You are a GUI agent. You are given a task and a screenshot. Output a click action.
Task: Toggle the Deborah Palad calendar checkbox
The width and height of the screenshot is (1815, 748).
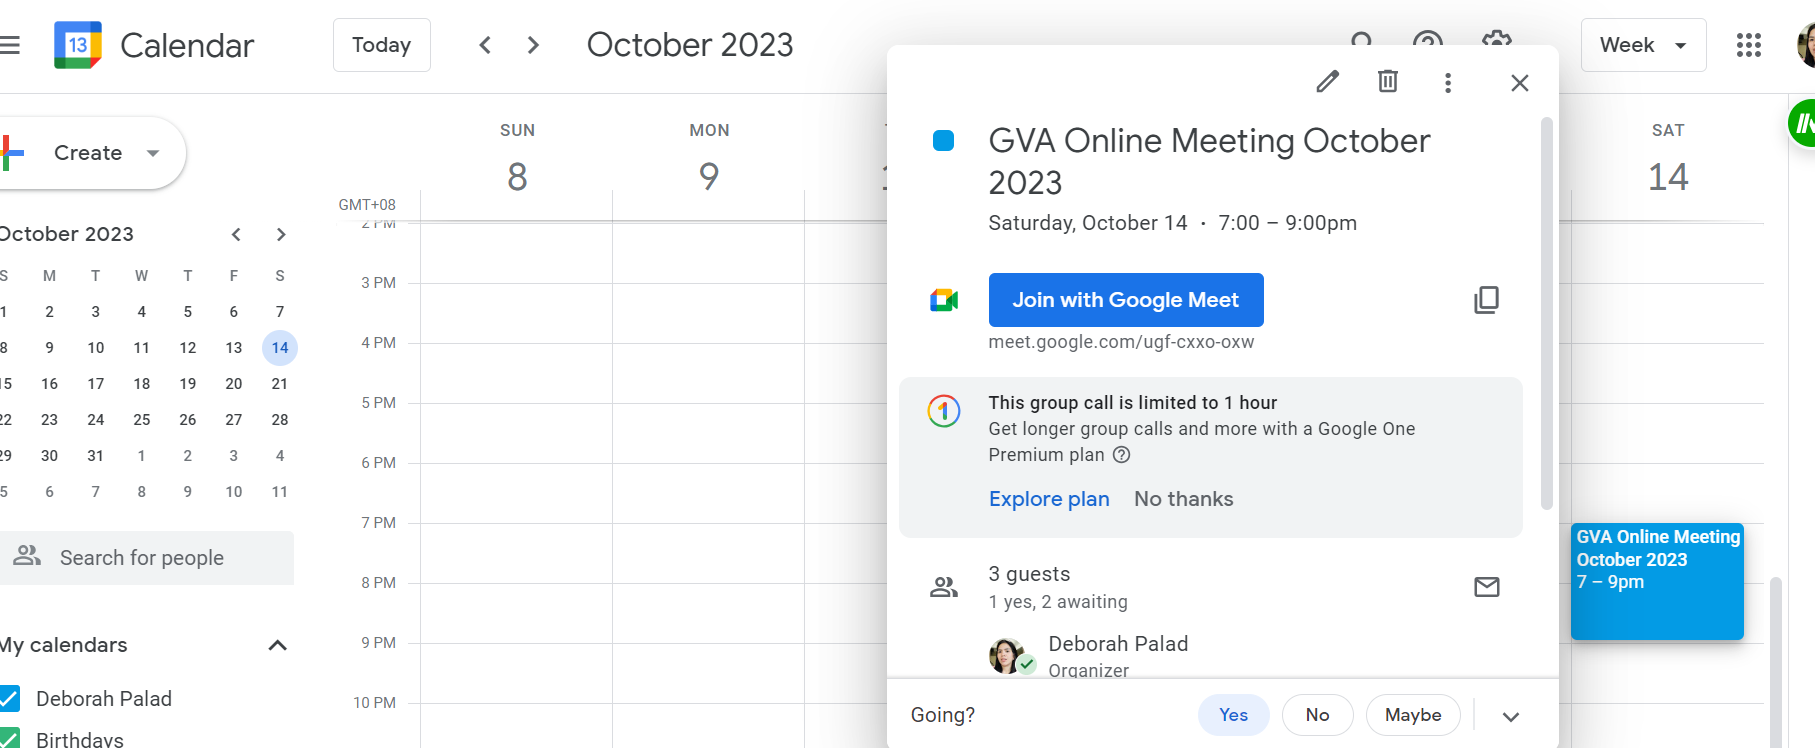[9, 698]
